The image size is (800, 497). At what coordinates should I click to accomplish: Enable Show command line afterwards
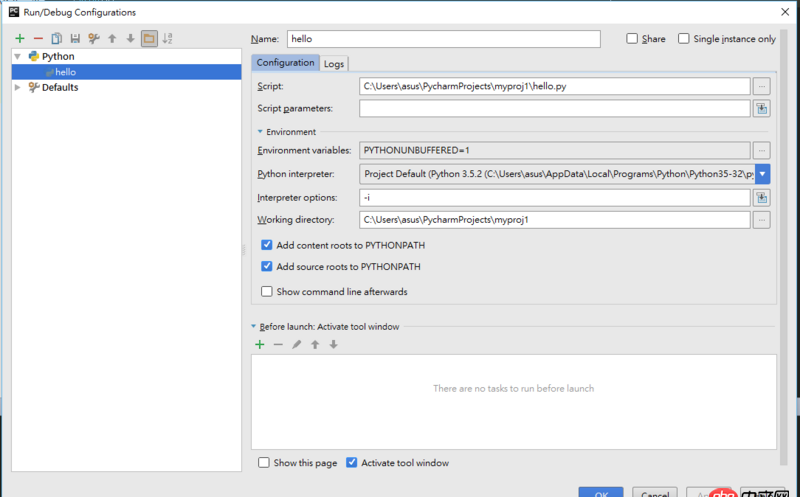point(266,291)
